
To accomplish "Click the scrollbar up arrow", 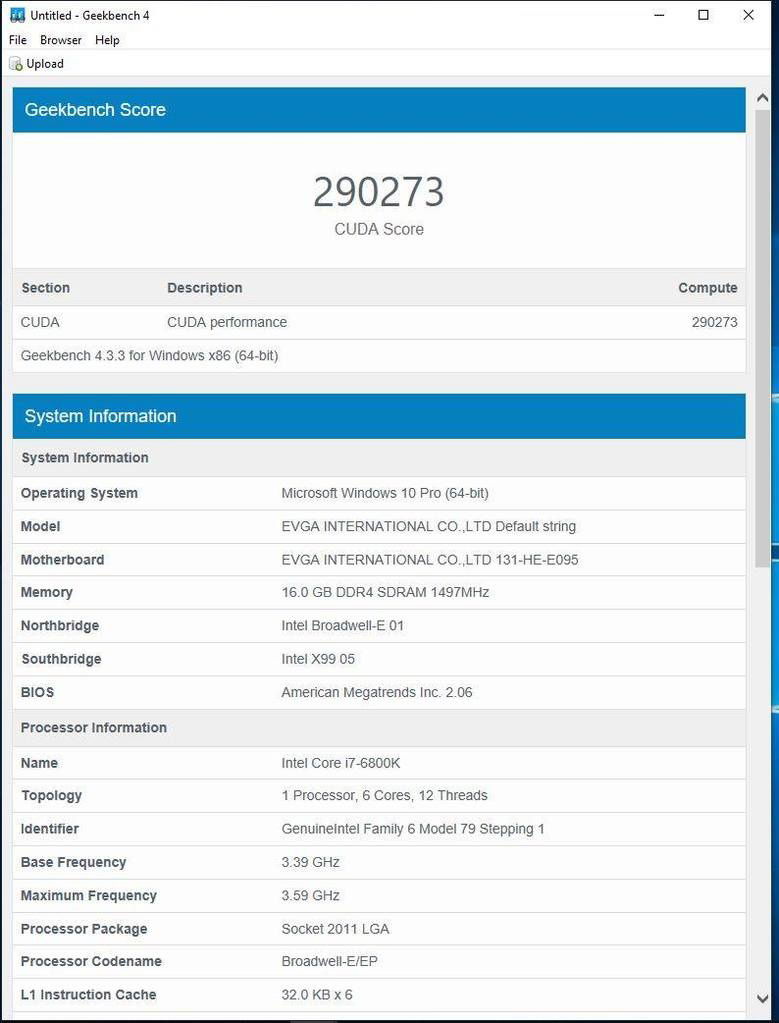I will tap(763, 98).
